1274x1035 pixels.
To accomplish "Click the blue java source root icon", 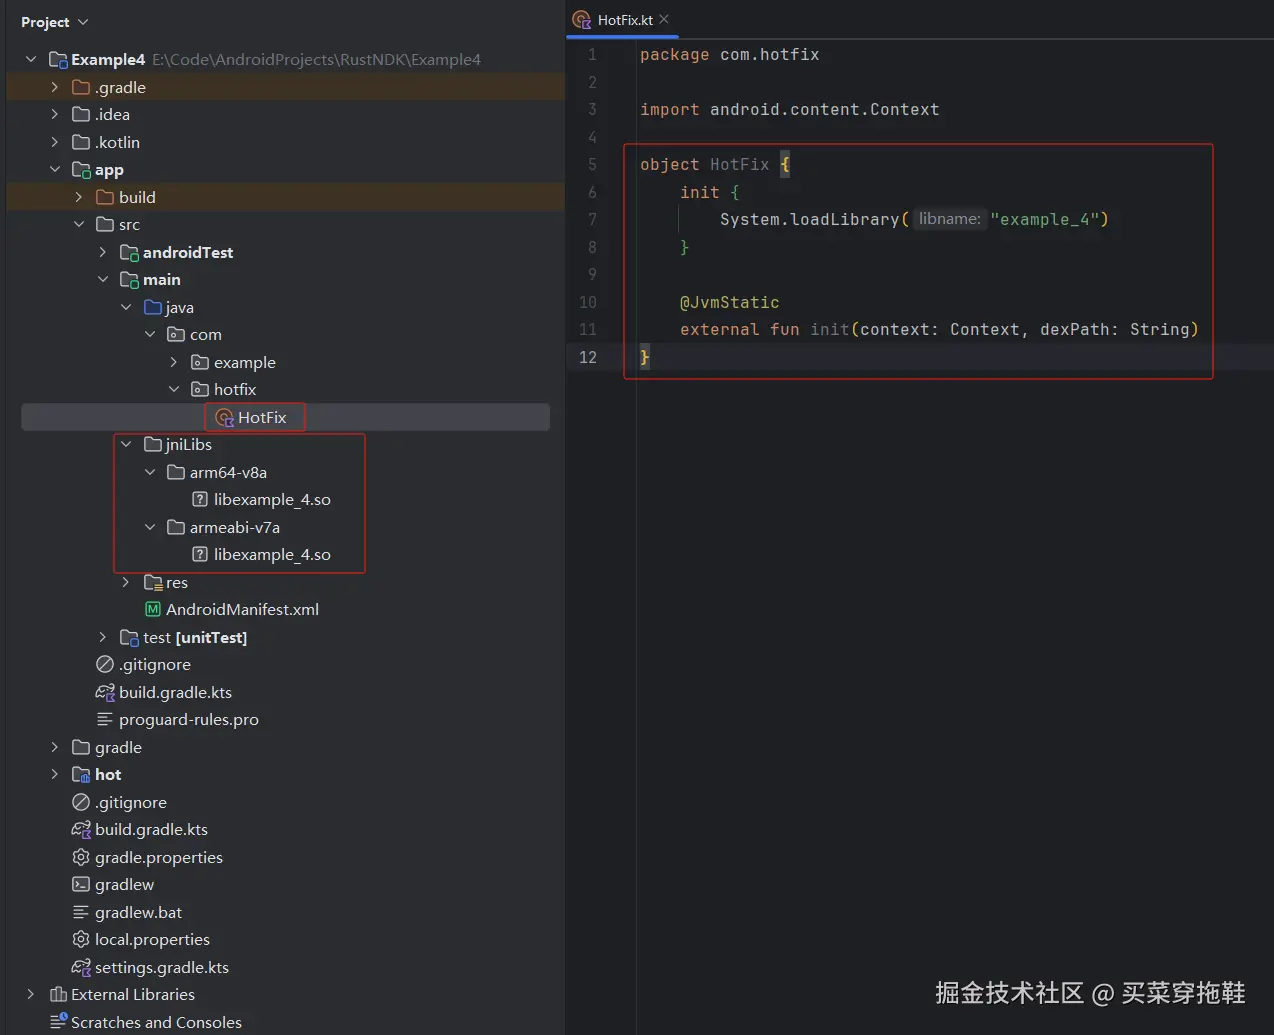I will pyautogui.click(x=153, y=307).
